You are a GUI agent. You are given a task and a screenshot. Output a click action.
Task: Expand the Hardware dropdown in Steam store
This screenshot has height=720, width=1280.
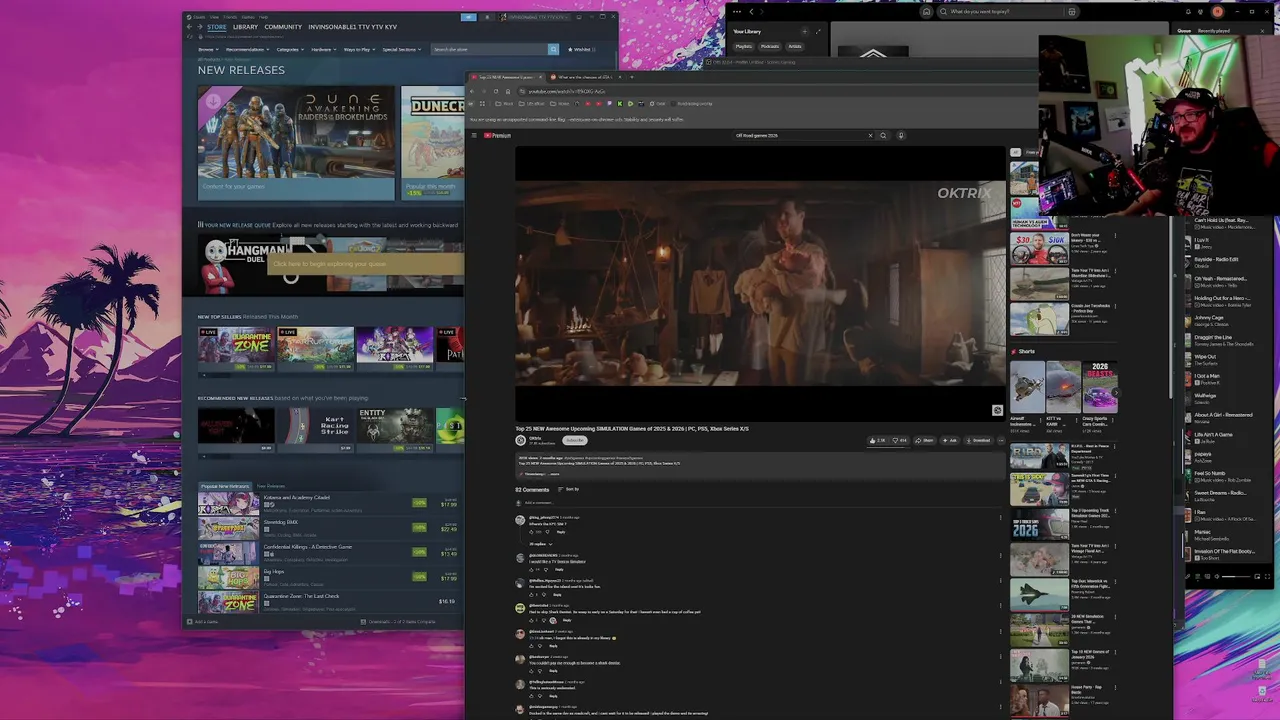coord(322,49)
